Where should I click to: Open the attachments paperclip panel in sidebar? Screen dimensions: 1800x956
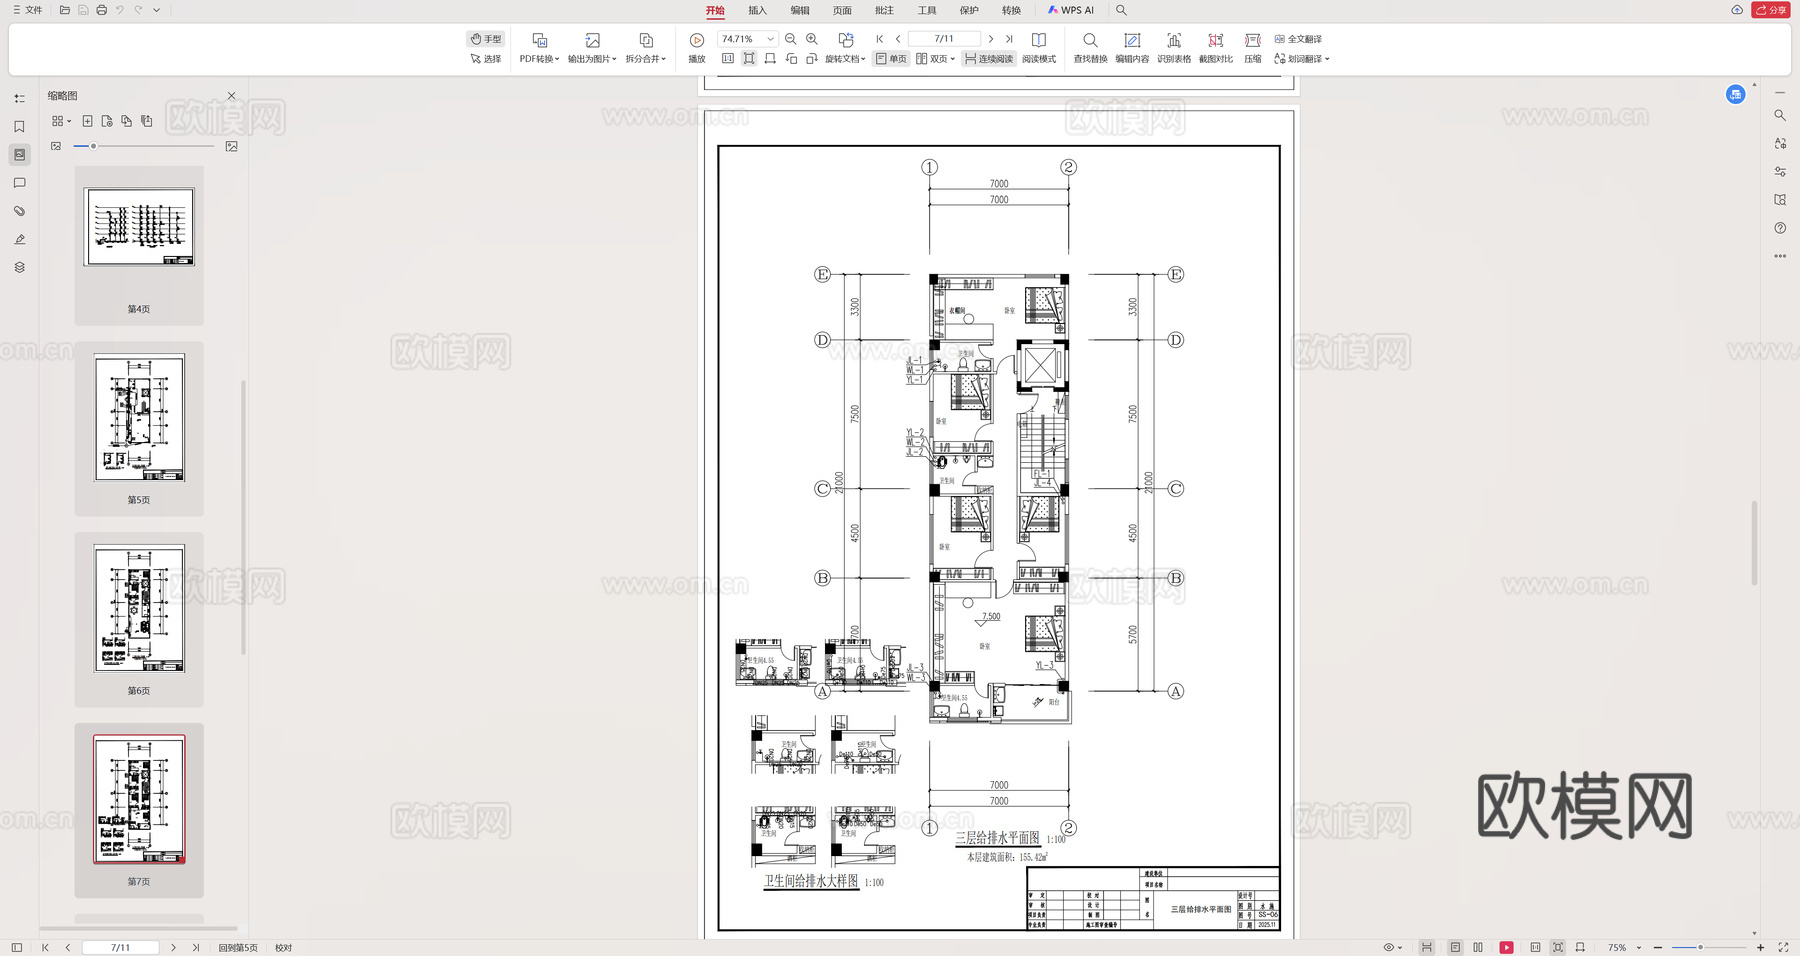pyautogui.click(x=19, y=211)
